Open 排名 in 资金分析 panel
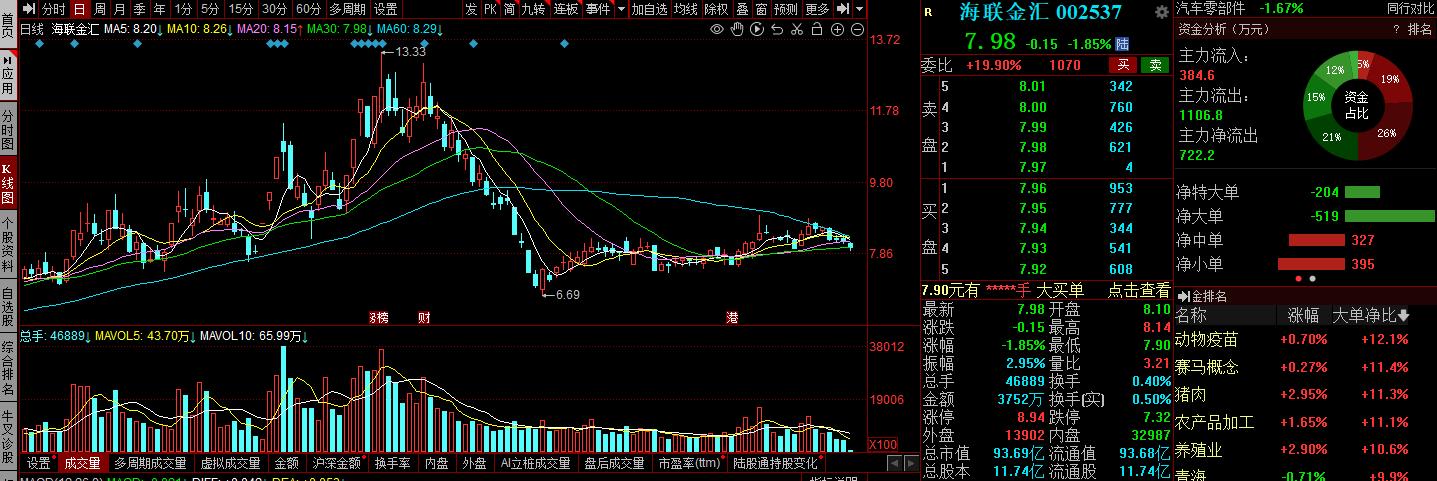This screenshot has width=1437, height=481. [x=1420, y=29]
